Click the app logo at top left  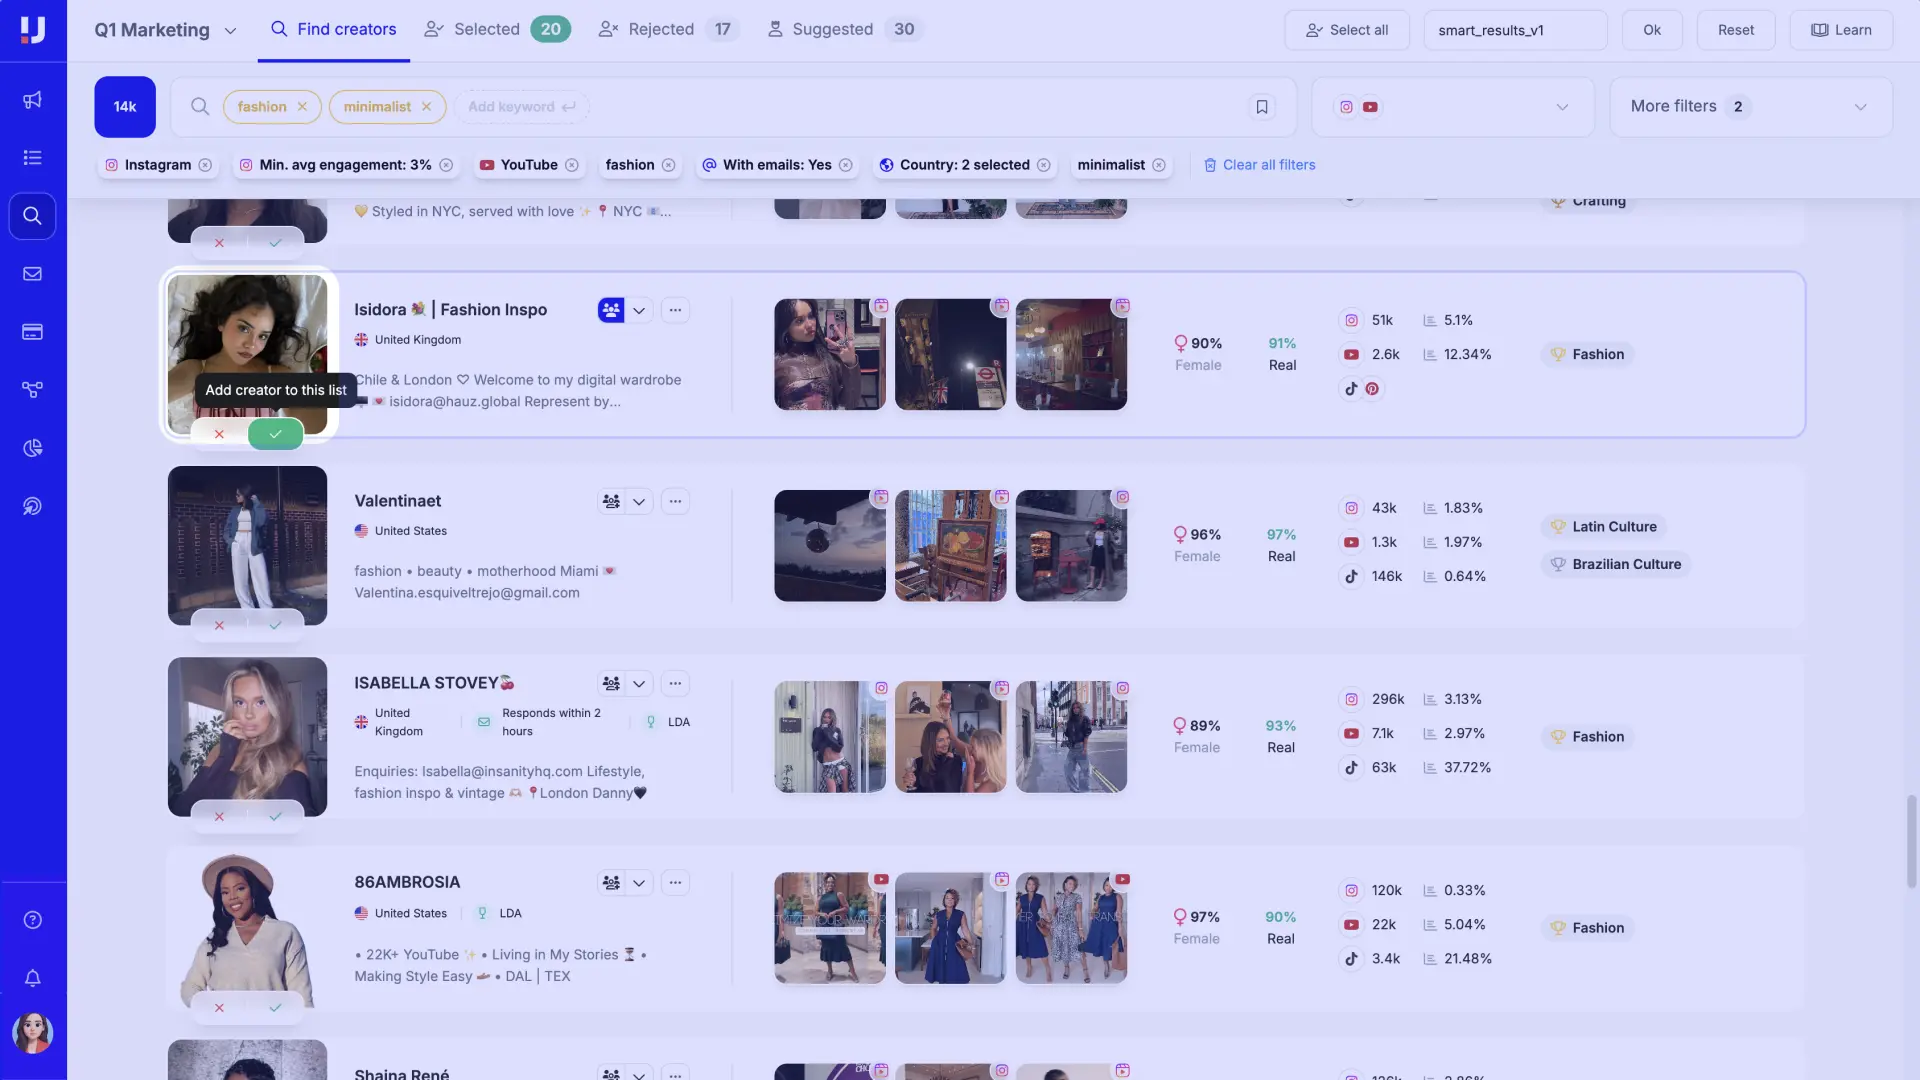(33, 30)
